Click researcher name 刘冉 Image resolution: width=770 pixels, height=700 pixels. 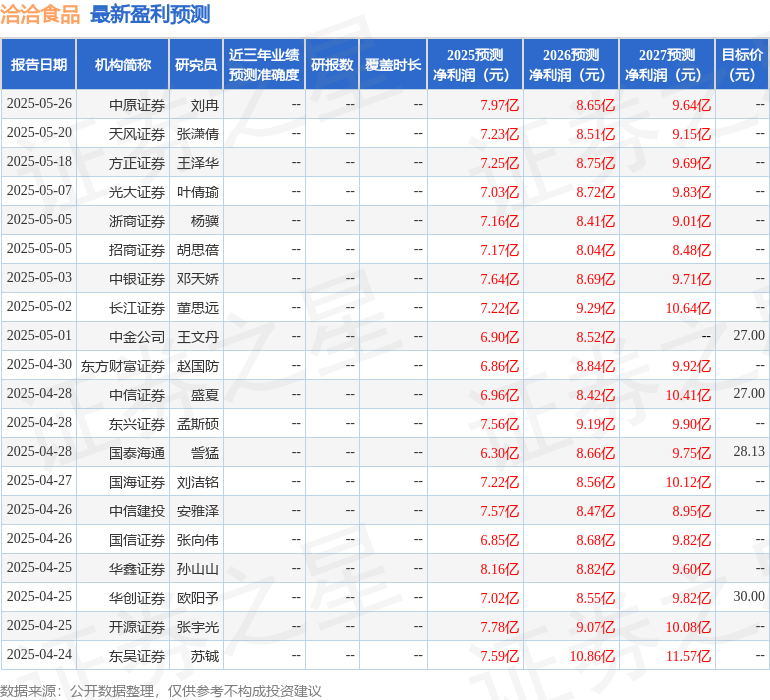pos(205,105)
